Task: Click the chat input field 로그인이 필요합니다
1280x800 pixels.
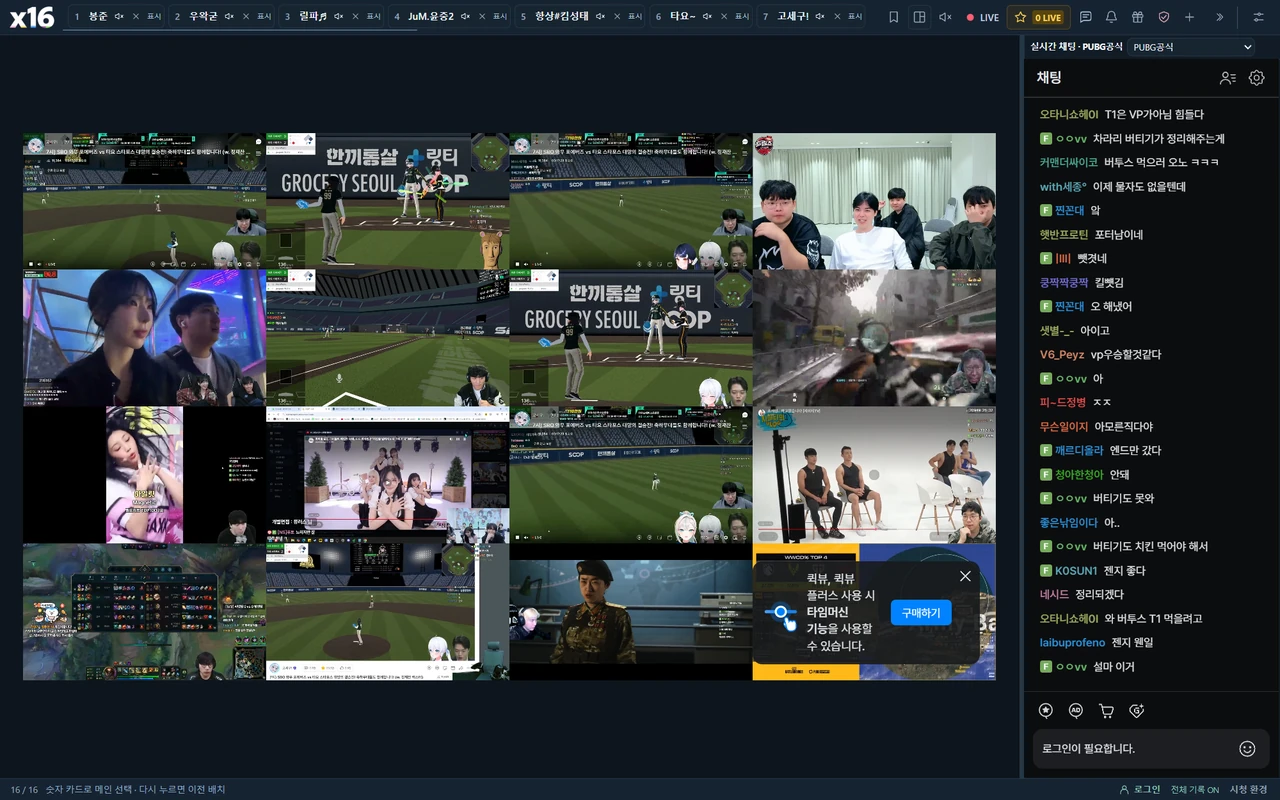Action: pos(1151,748)
